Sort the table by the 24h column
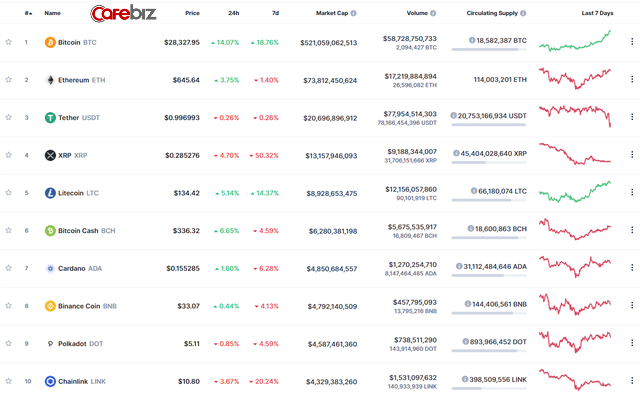Image resolution: width=640 pixels, height=396 pixels. (233, 13)
